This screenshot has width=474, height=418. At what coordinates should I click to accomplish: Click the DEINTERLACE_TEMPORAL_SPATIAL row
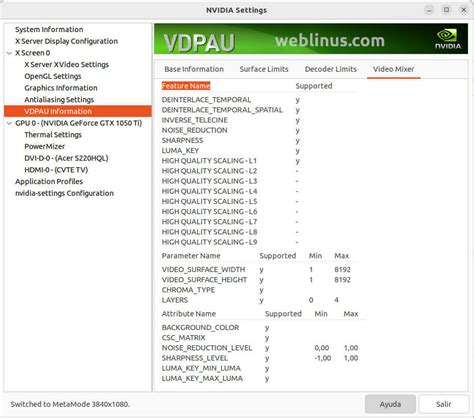pyautogui.click(x=222, y=110)
